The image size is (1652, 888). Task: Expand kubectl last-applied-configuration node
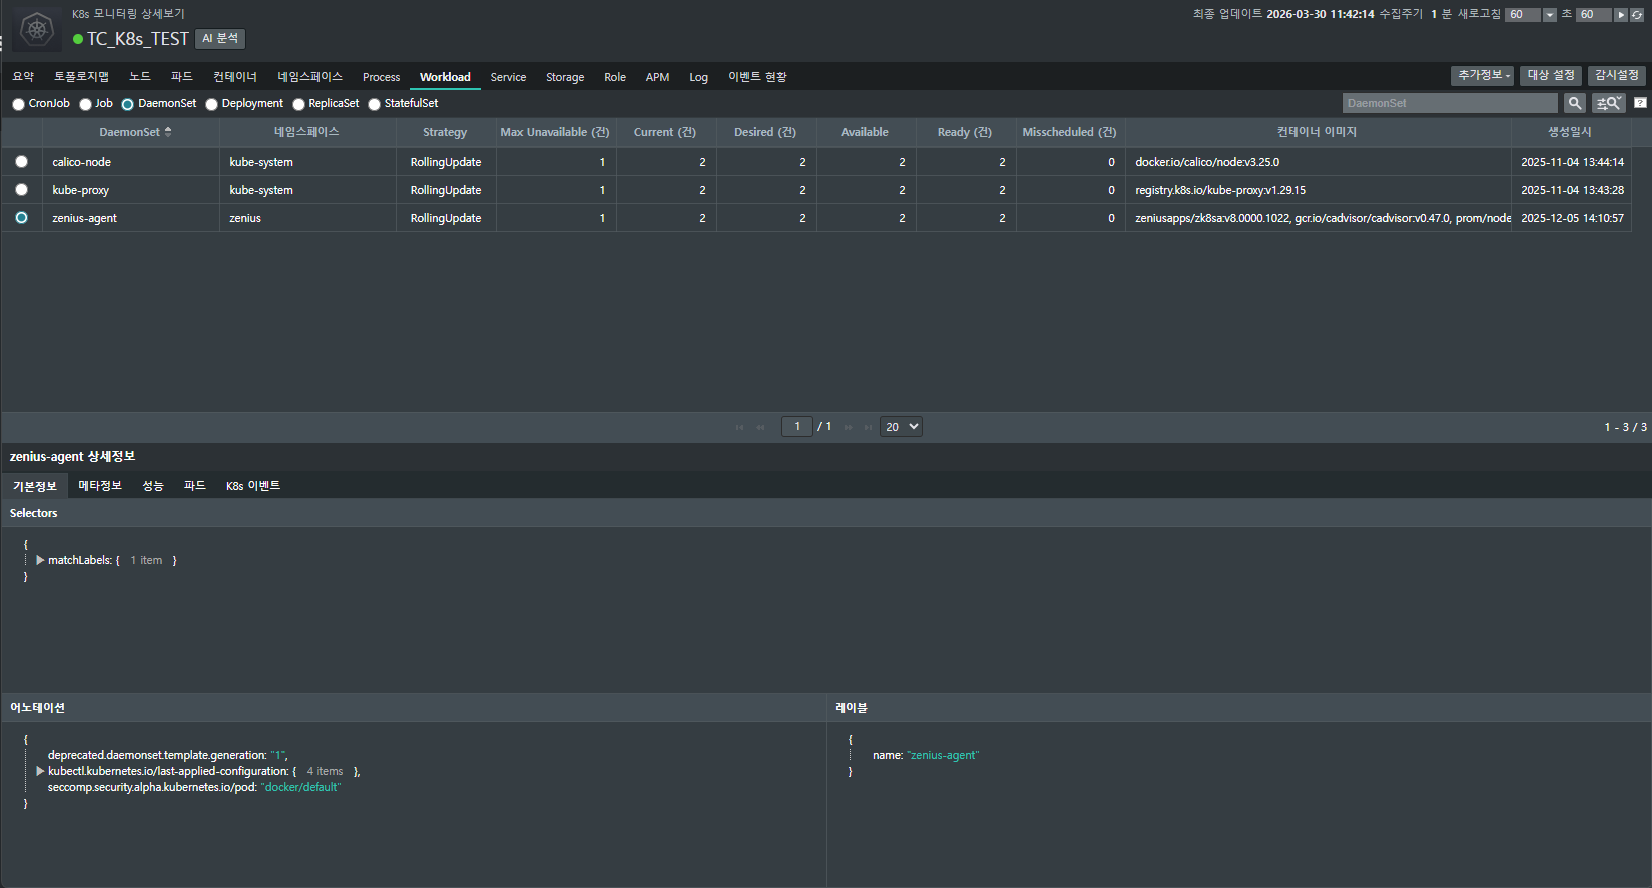[40, 771]
